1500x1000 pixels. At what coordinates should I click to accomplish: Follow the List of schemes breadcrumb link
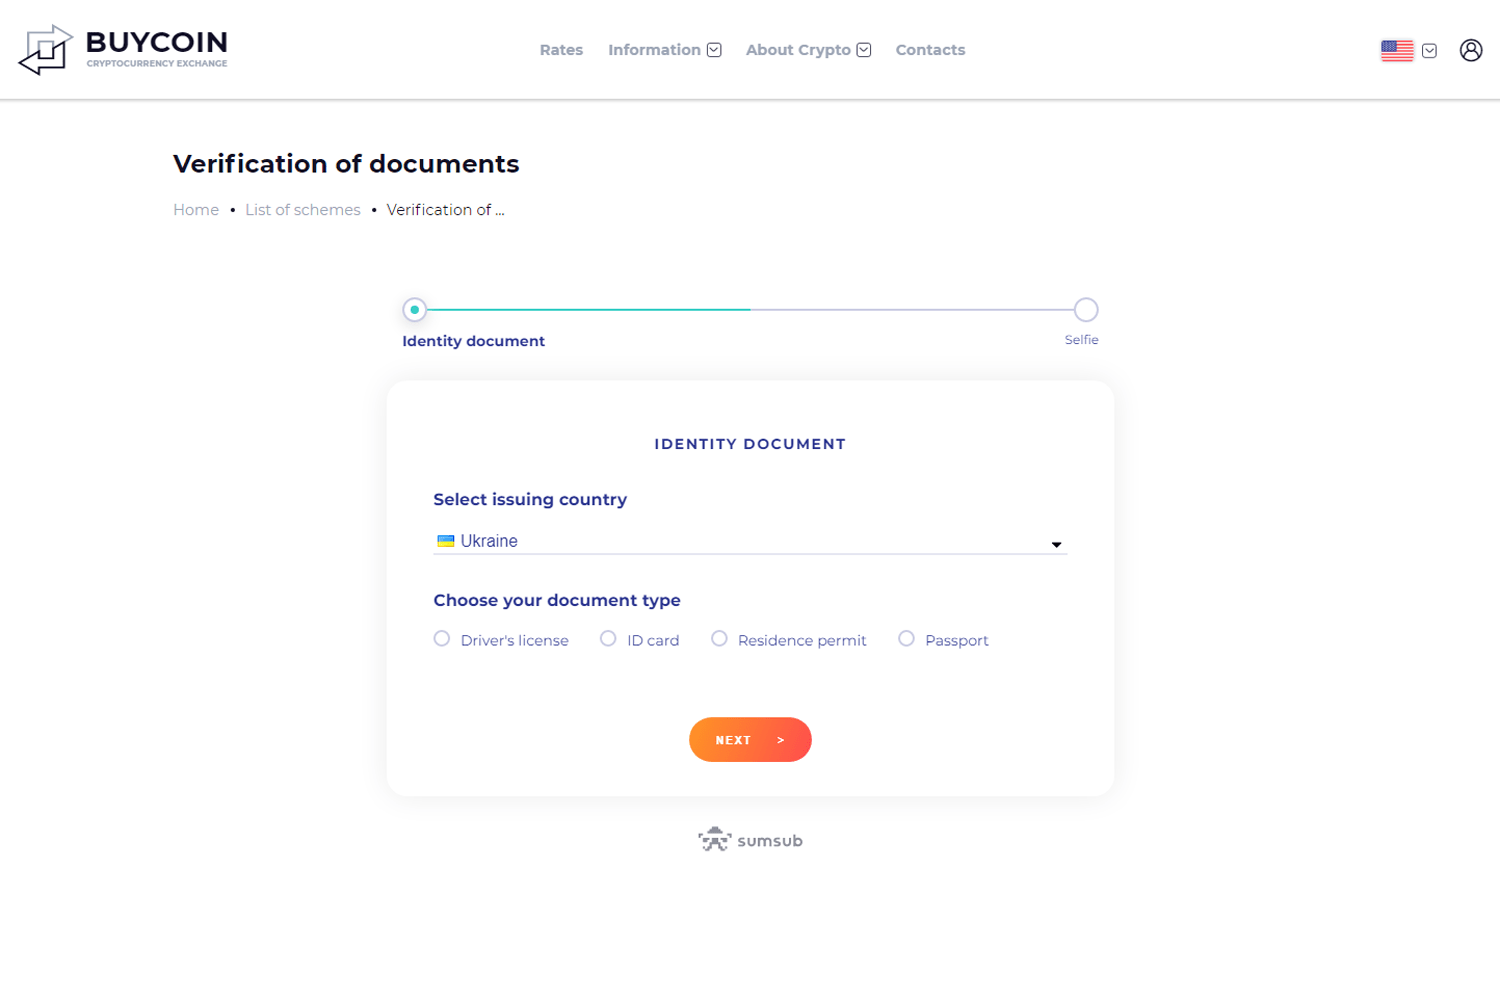tap(303, 210)
